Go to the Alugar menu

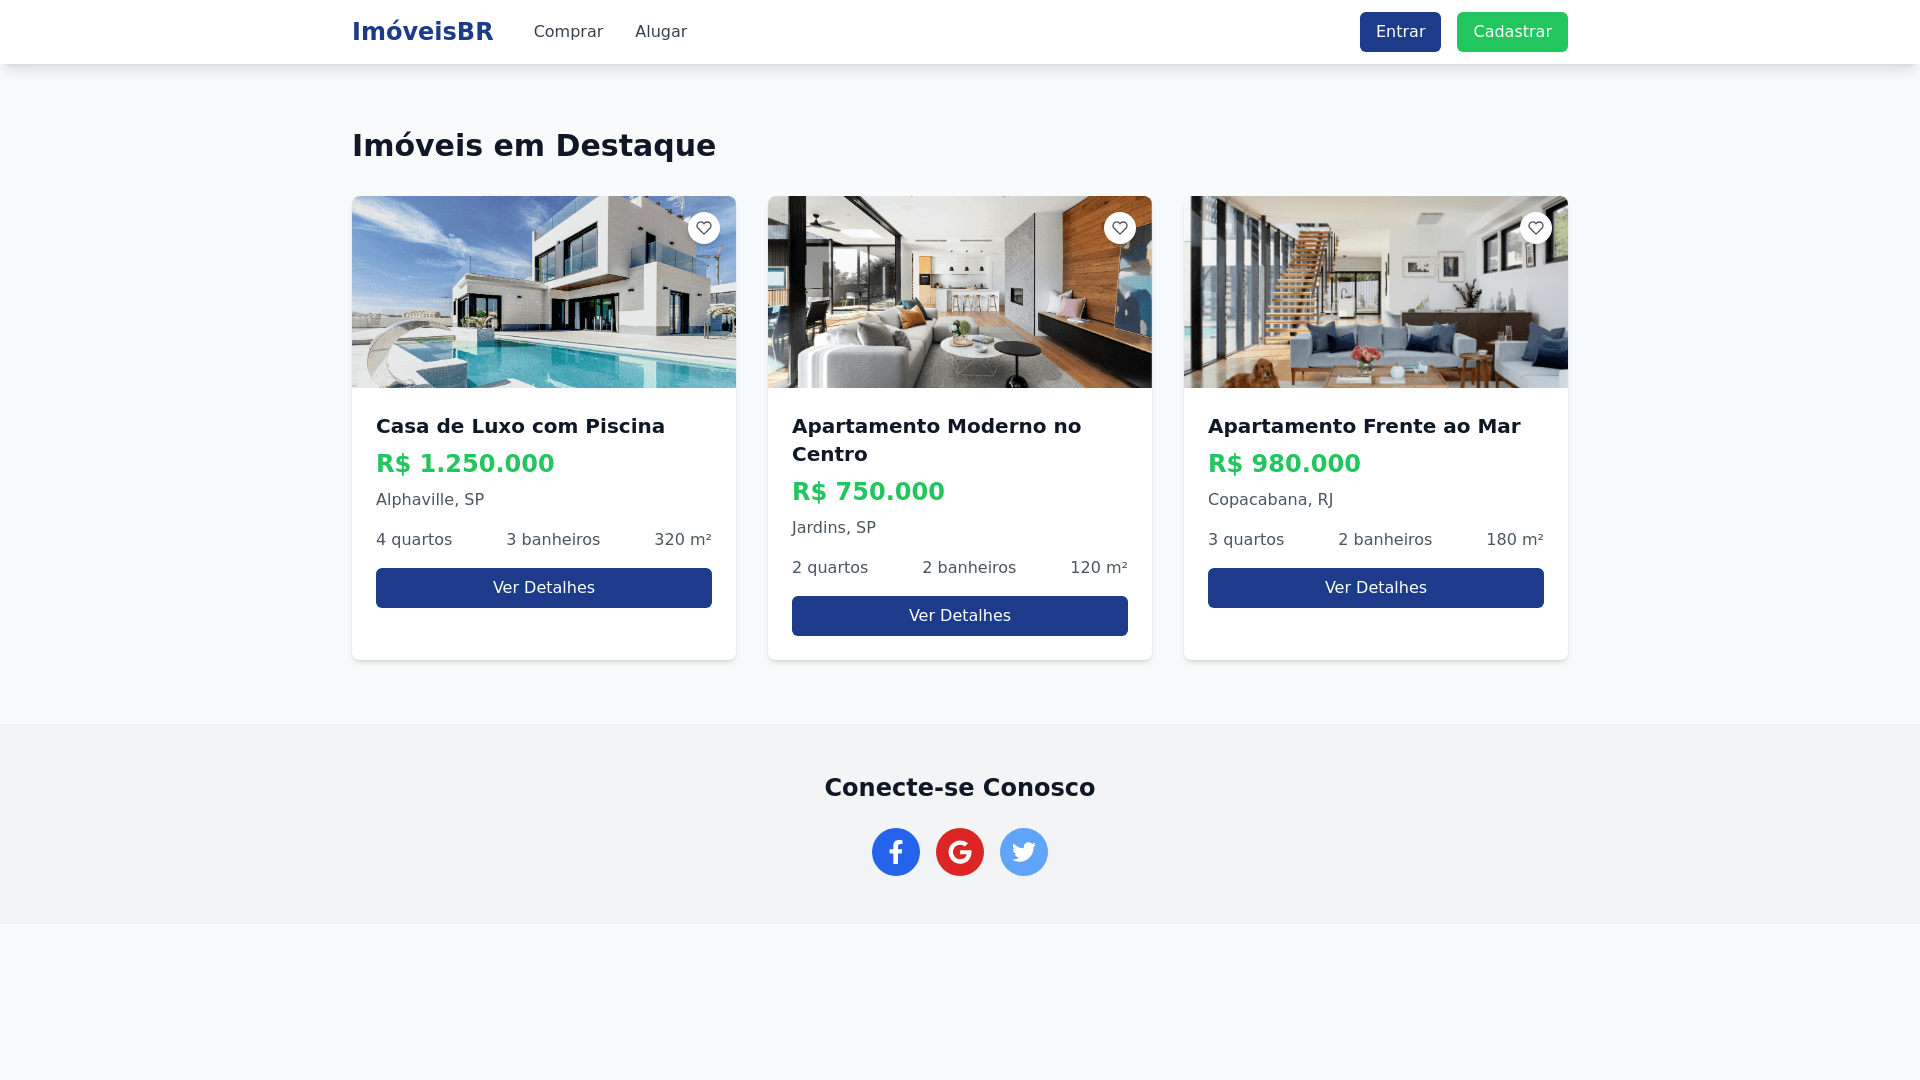tap(661, 32)
